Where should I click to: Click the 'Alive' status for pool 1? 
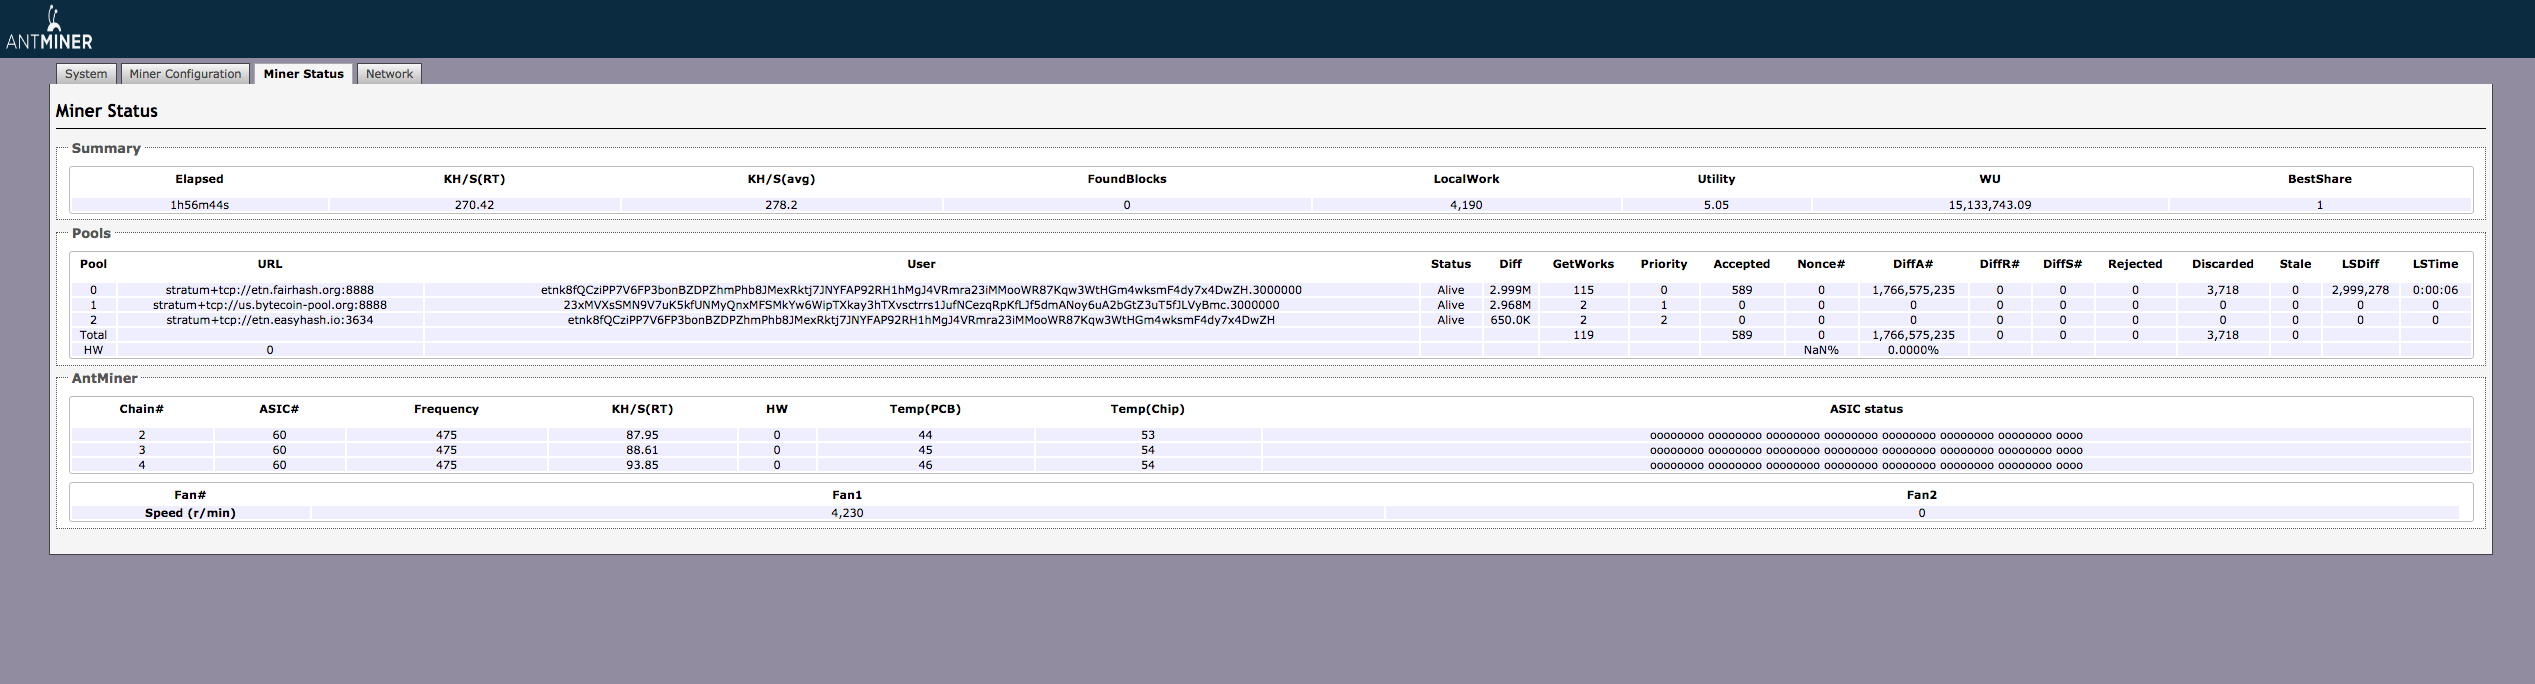1451,305
